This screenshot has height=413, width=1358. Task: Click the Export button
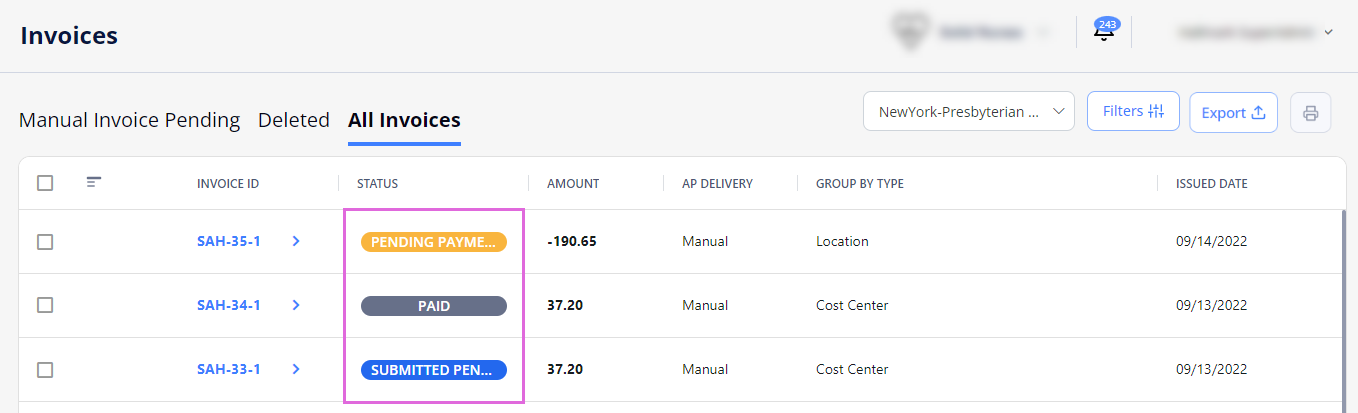click(x=1233, y=113)
